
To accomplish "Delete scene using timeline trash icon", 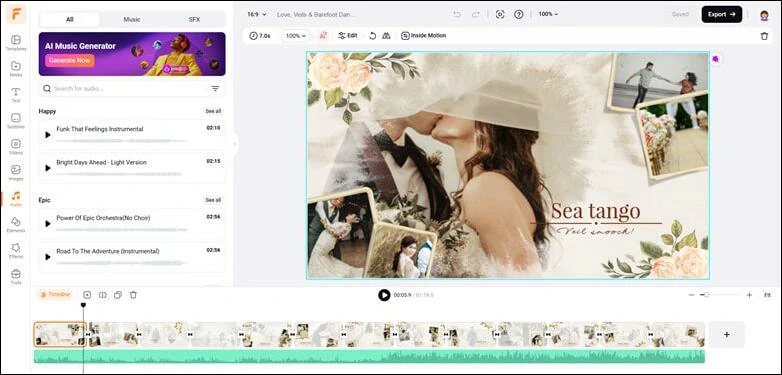I will click(x=133, y=295).
